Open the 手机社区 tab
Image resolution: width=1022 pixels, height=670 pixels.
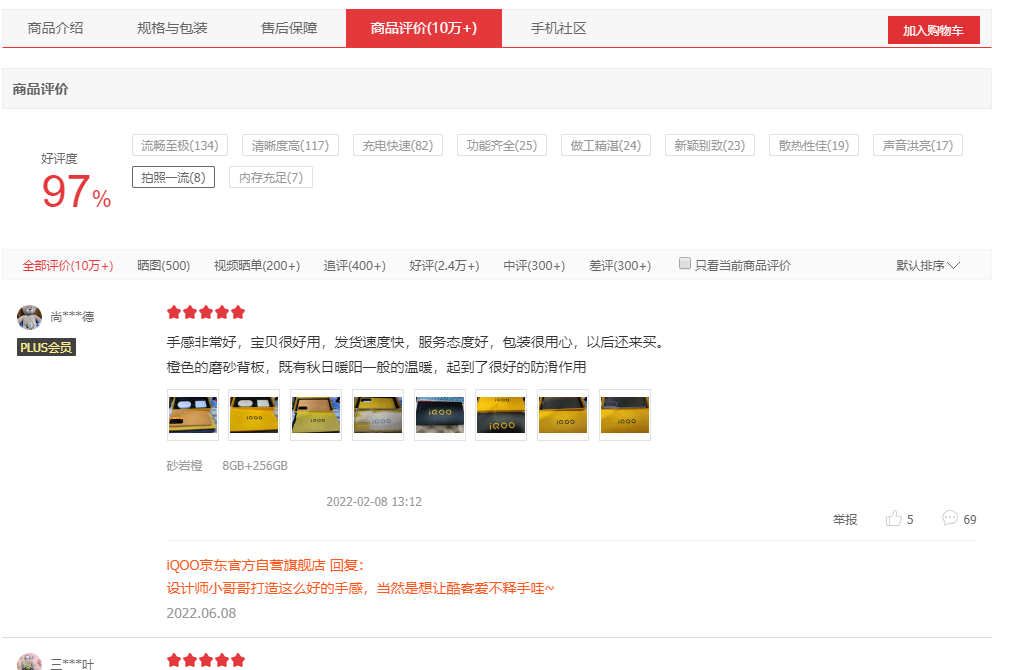[556, 28]
